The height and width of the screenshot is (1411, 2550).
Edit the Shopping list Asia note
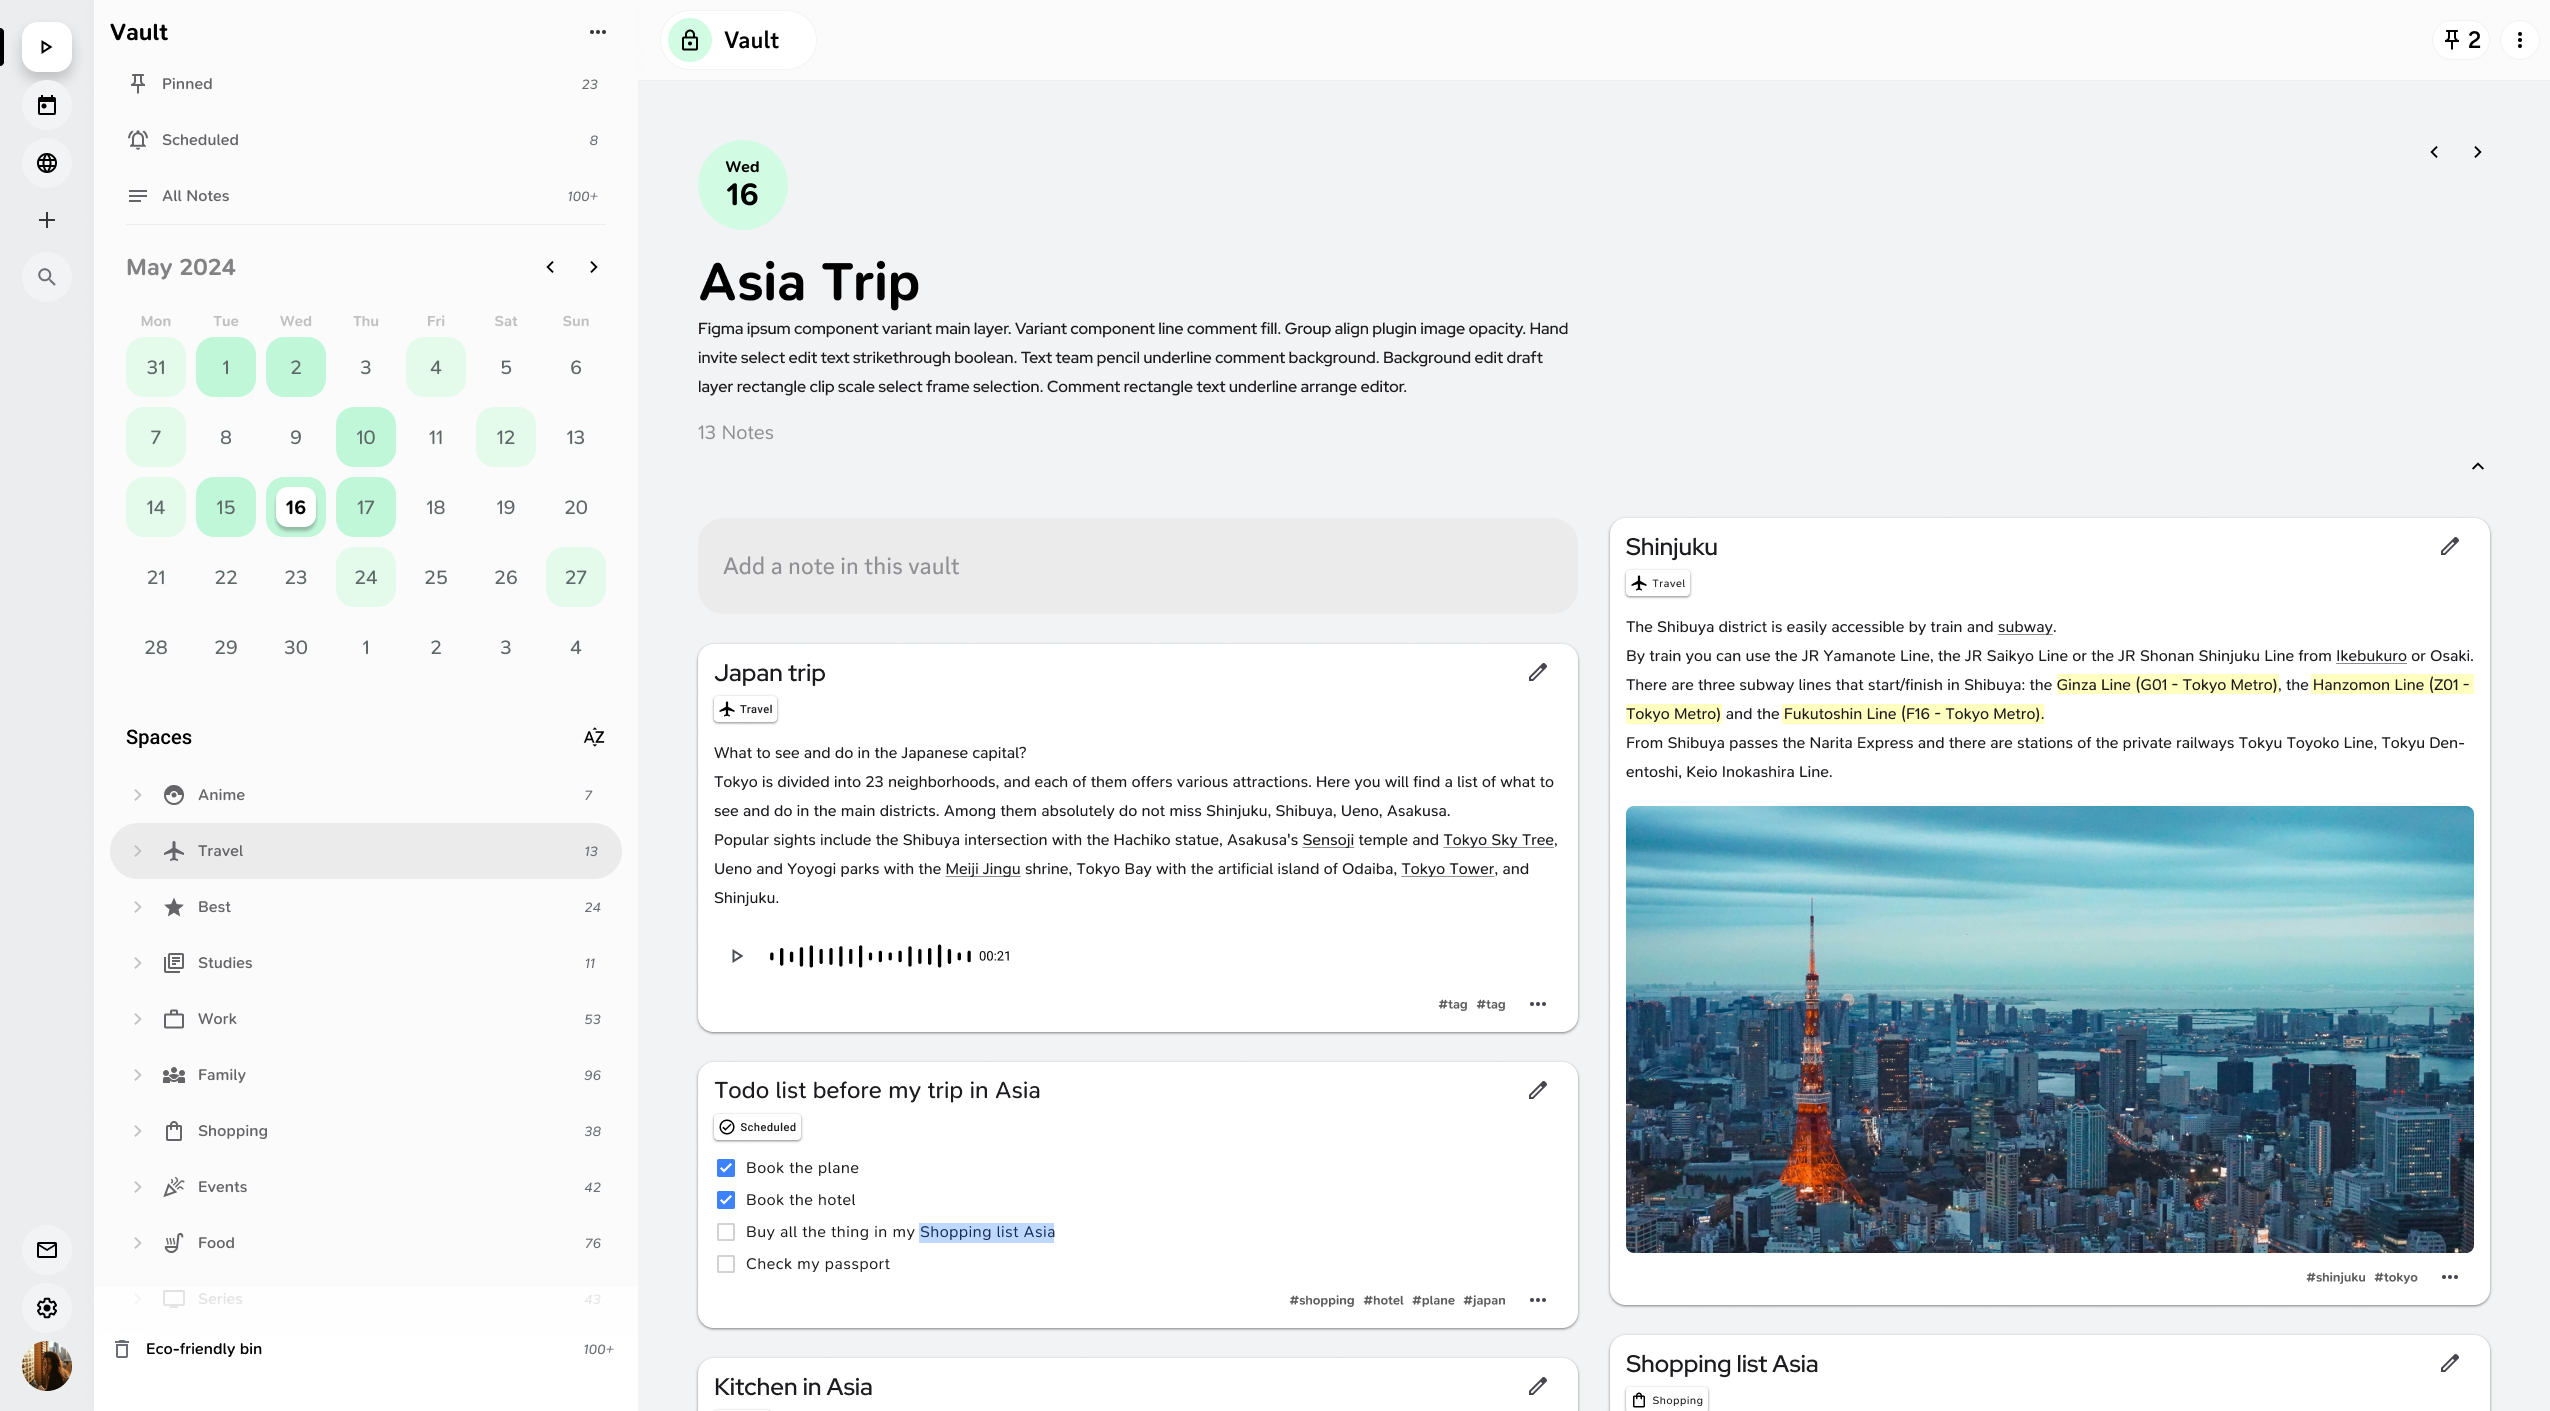[2449, 1363]
